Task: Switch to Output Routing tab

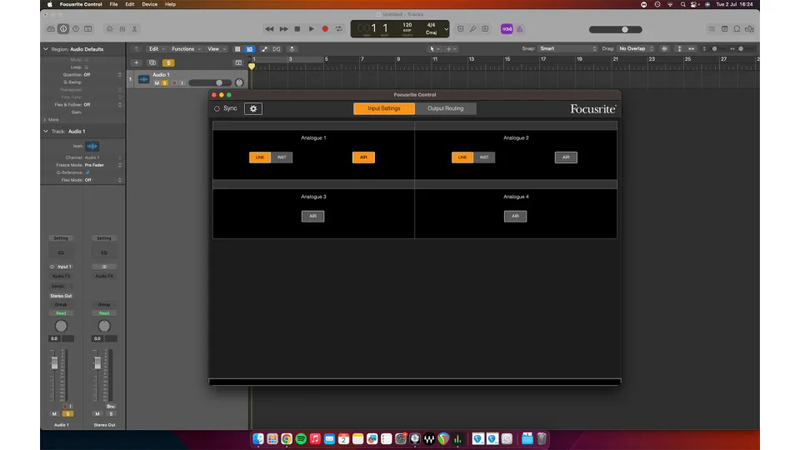Action: point(445,109)
